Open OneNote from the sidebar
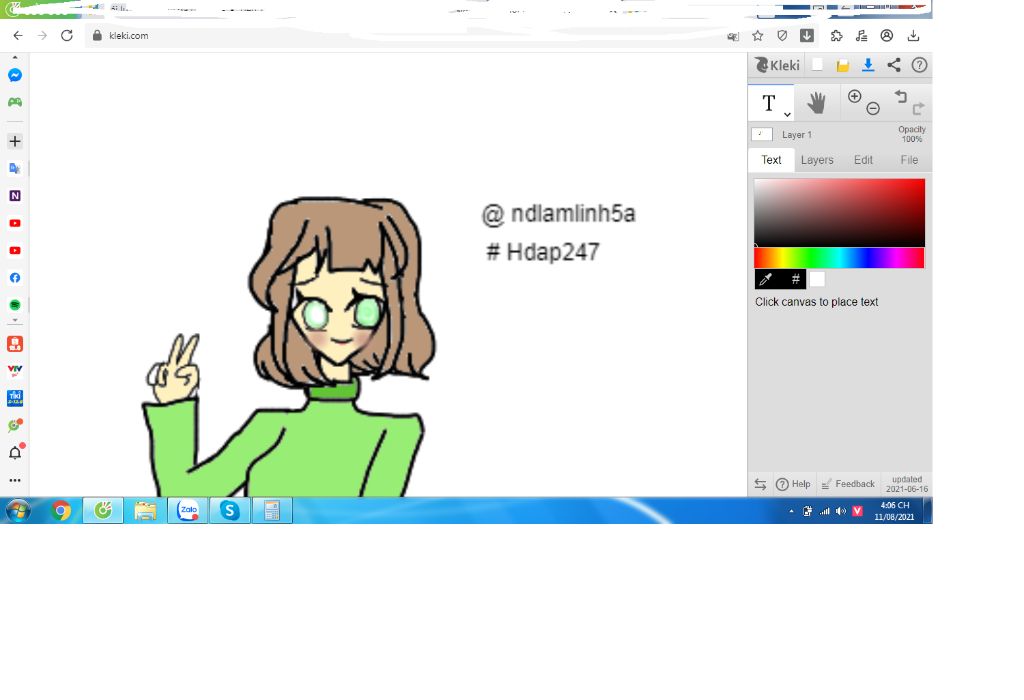Viewport: 1024px width, 700px height. (15, 196)
